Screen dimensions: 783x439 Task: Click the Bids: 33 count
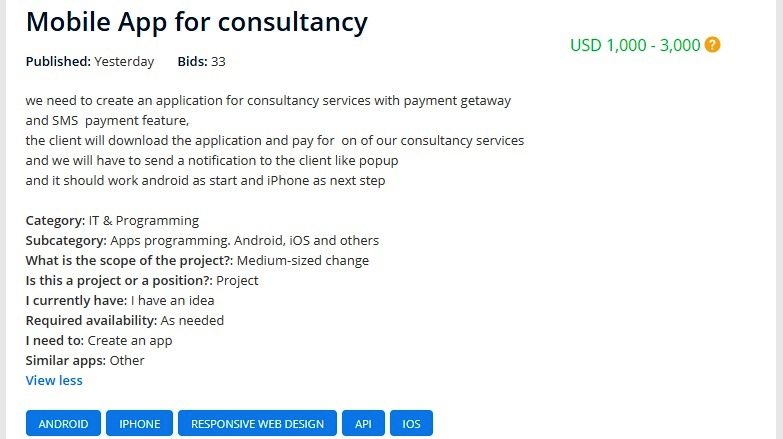coord(201,62)
